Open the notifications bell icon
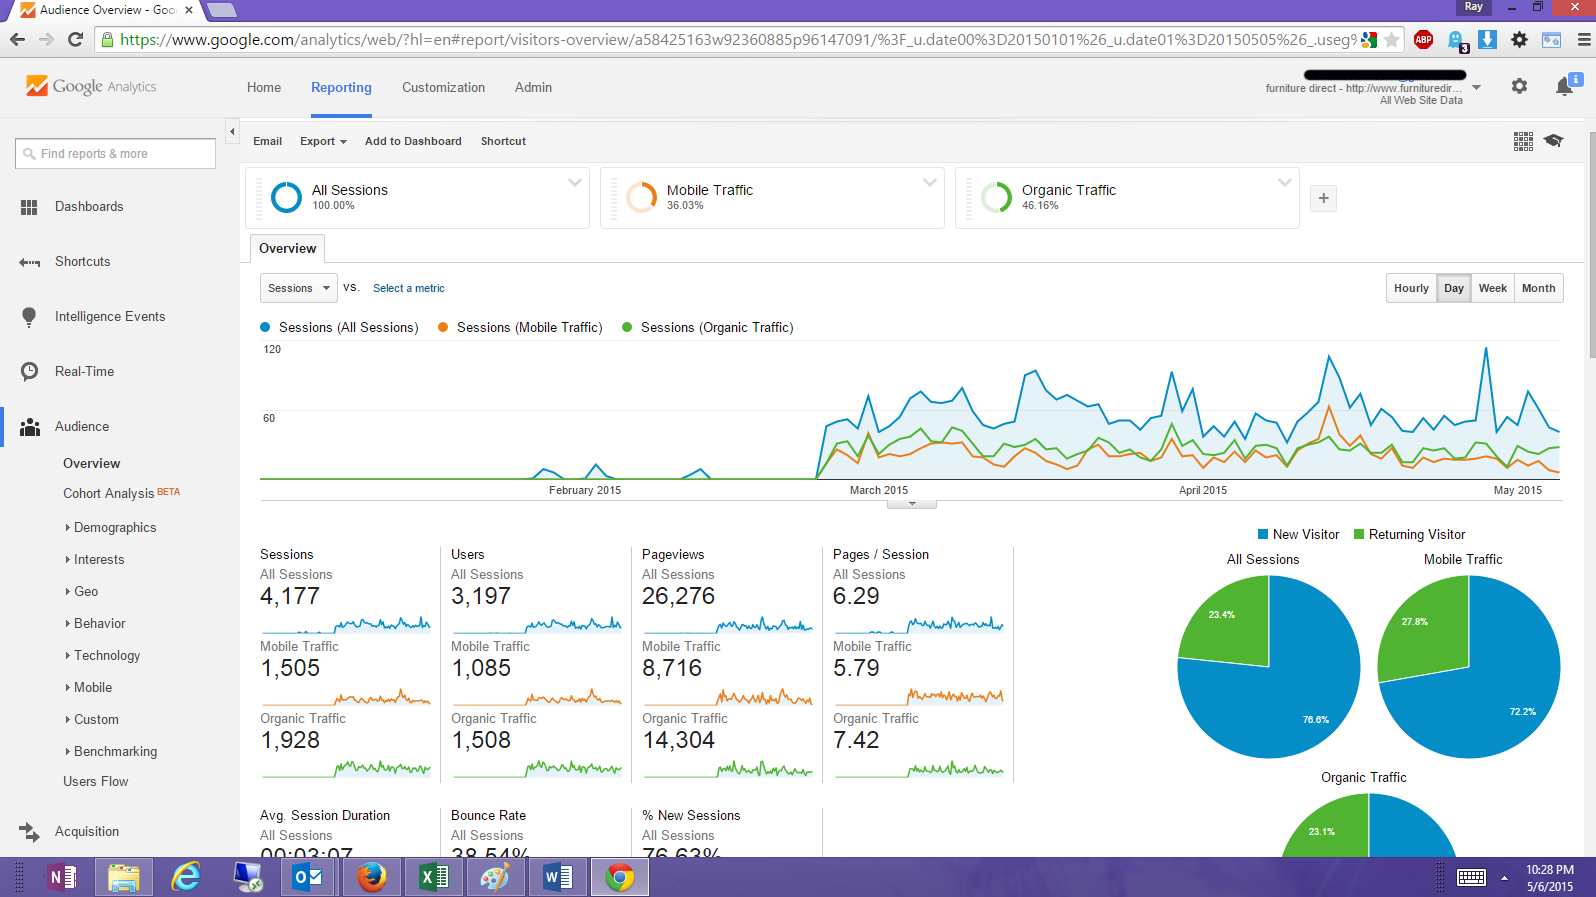 [x=1565, y=87]
